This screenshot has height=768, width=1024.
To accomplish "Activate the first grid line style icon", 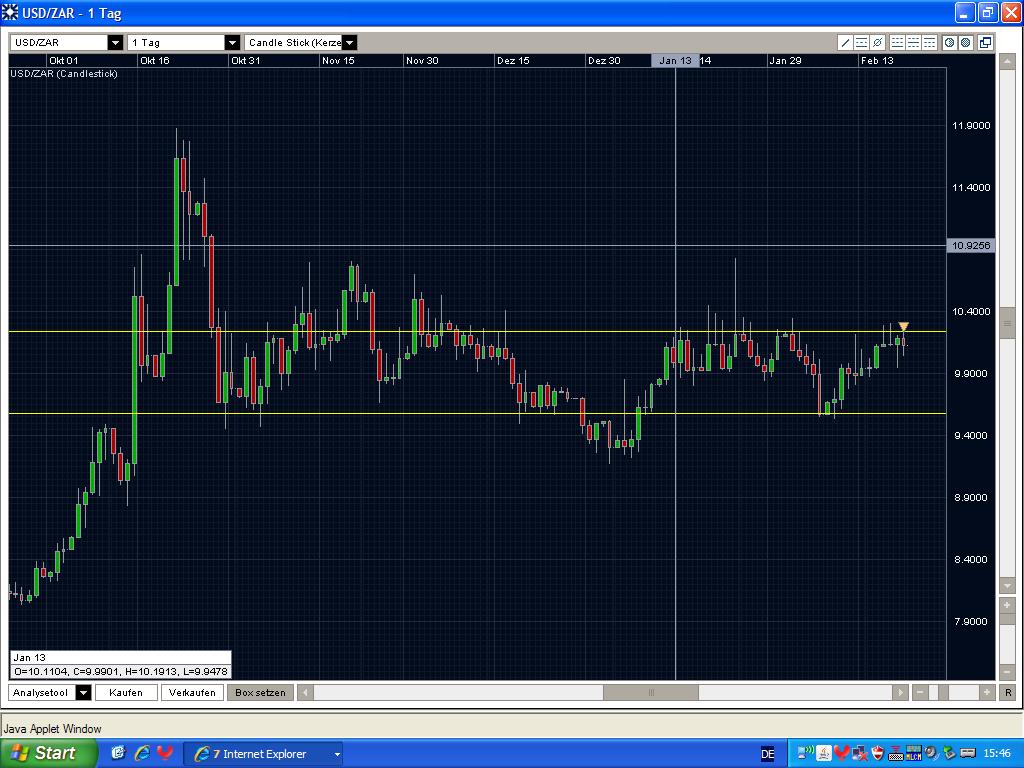I will pyautogui.click(x=898, y=43).
